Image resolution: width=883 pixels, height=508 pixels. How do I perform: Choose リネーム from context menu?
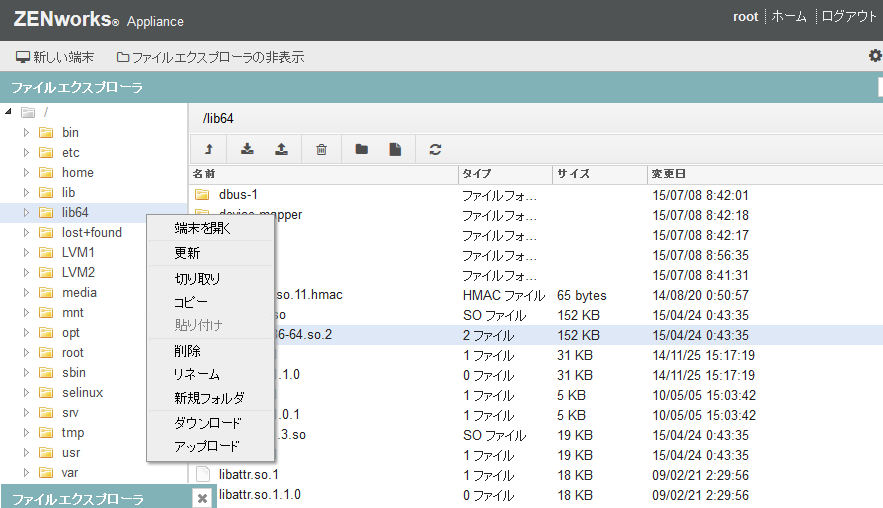click(210, 374)
